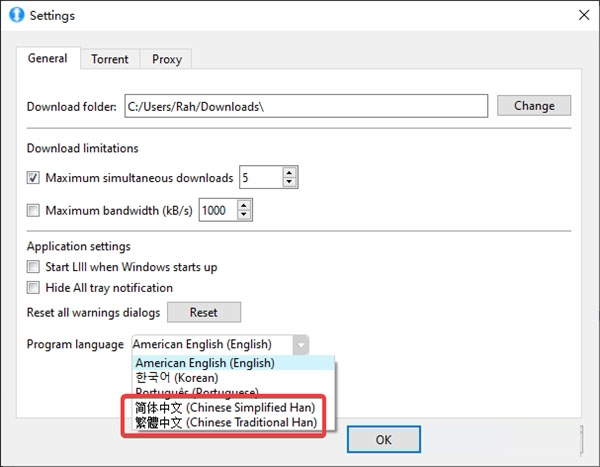Decrease maximum simultaneous downloads with down arrow
Image resolution: width=600 pixels, height=467 pixels.
(289, 184)
